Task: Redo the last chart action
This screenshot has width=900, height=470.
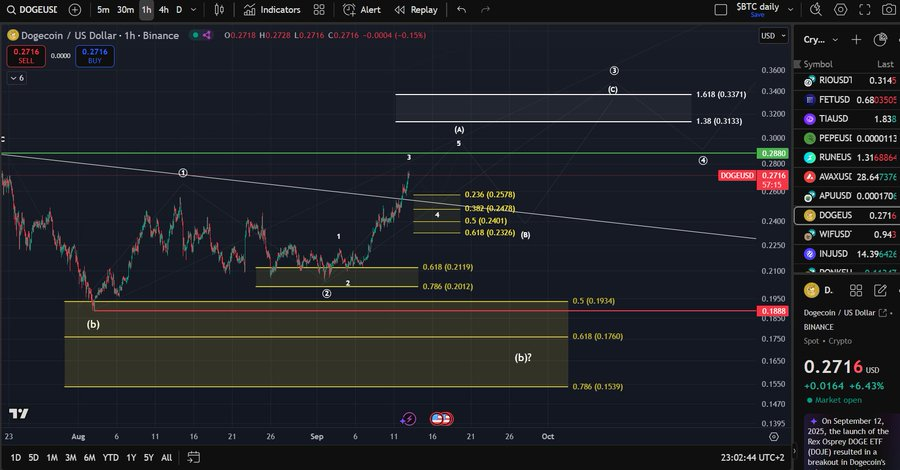Action: (486, 10)
